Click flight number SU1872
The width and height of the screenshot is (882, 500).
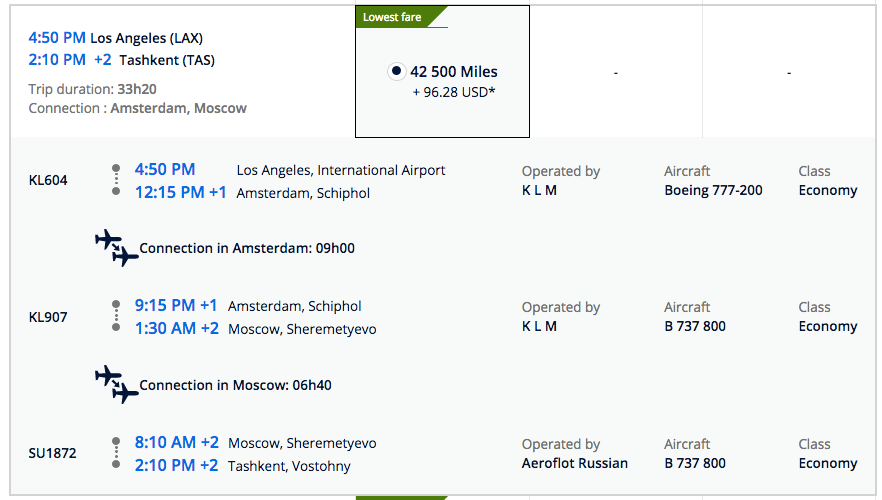coord(52,453)
